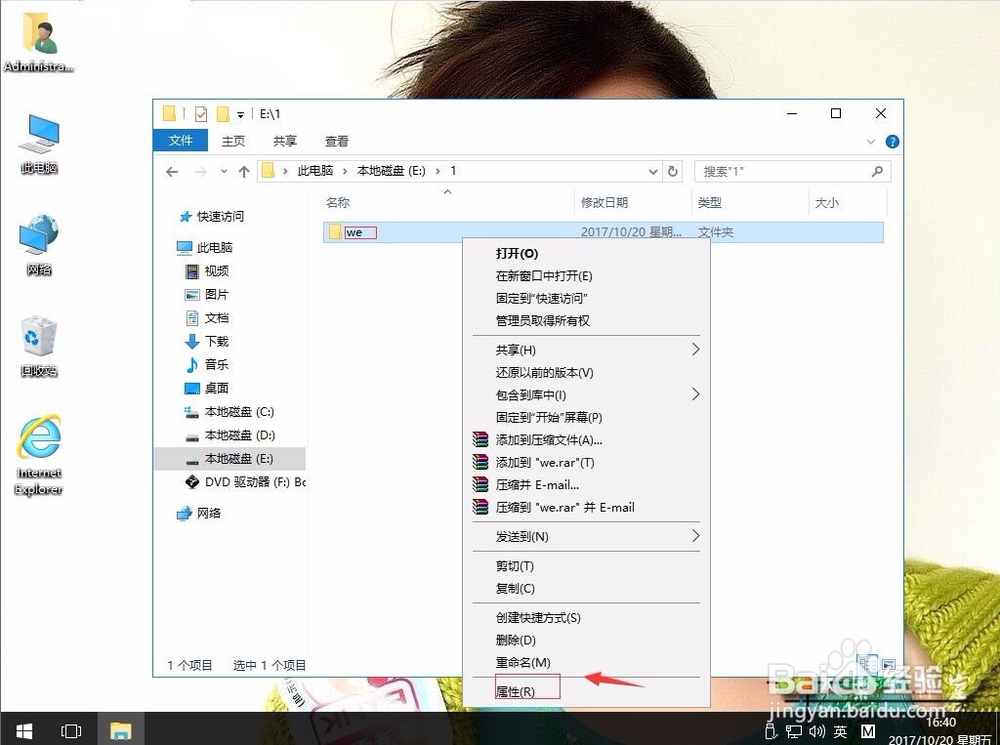Choose 还原以前的版本(V)
The height and width of the screenshot is (745, 1000).
click(x=586, y=372)
